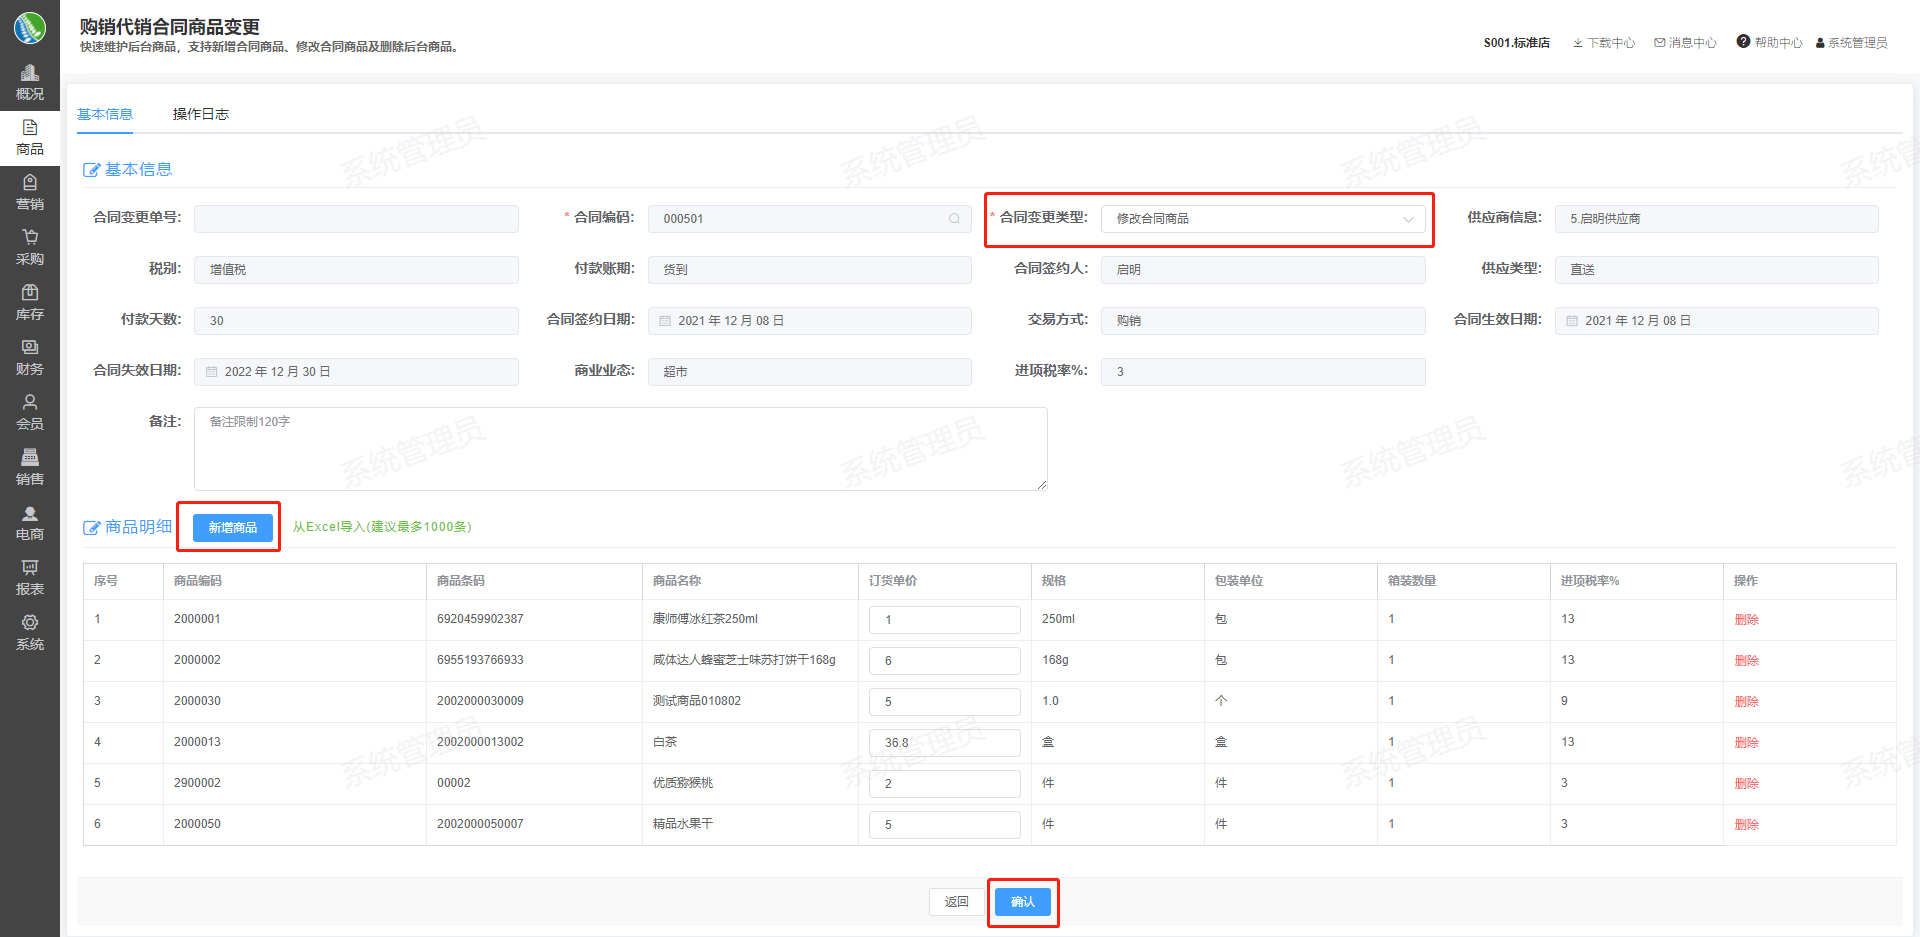
Task: Click the 新增商品 button
Action: 233,528
